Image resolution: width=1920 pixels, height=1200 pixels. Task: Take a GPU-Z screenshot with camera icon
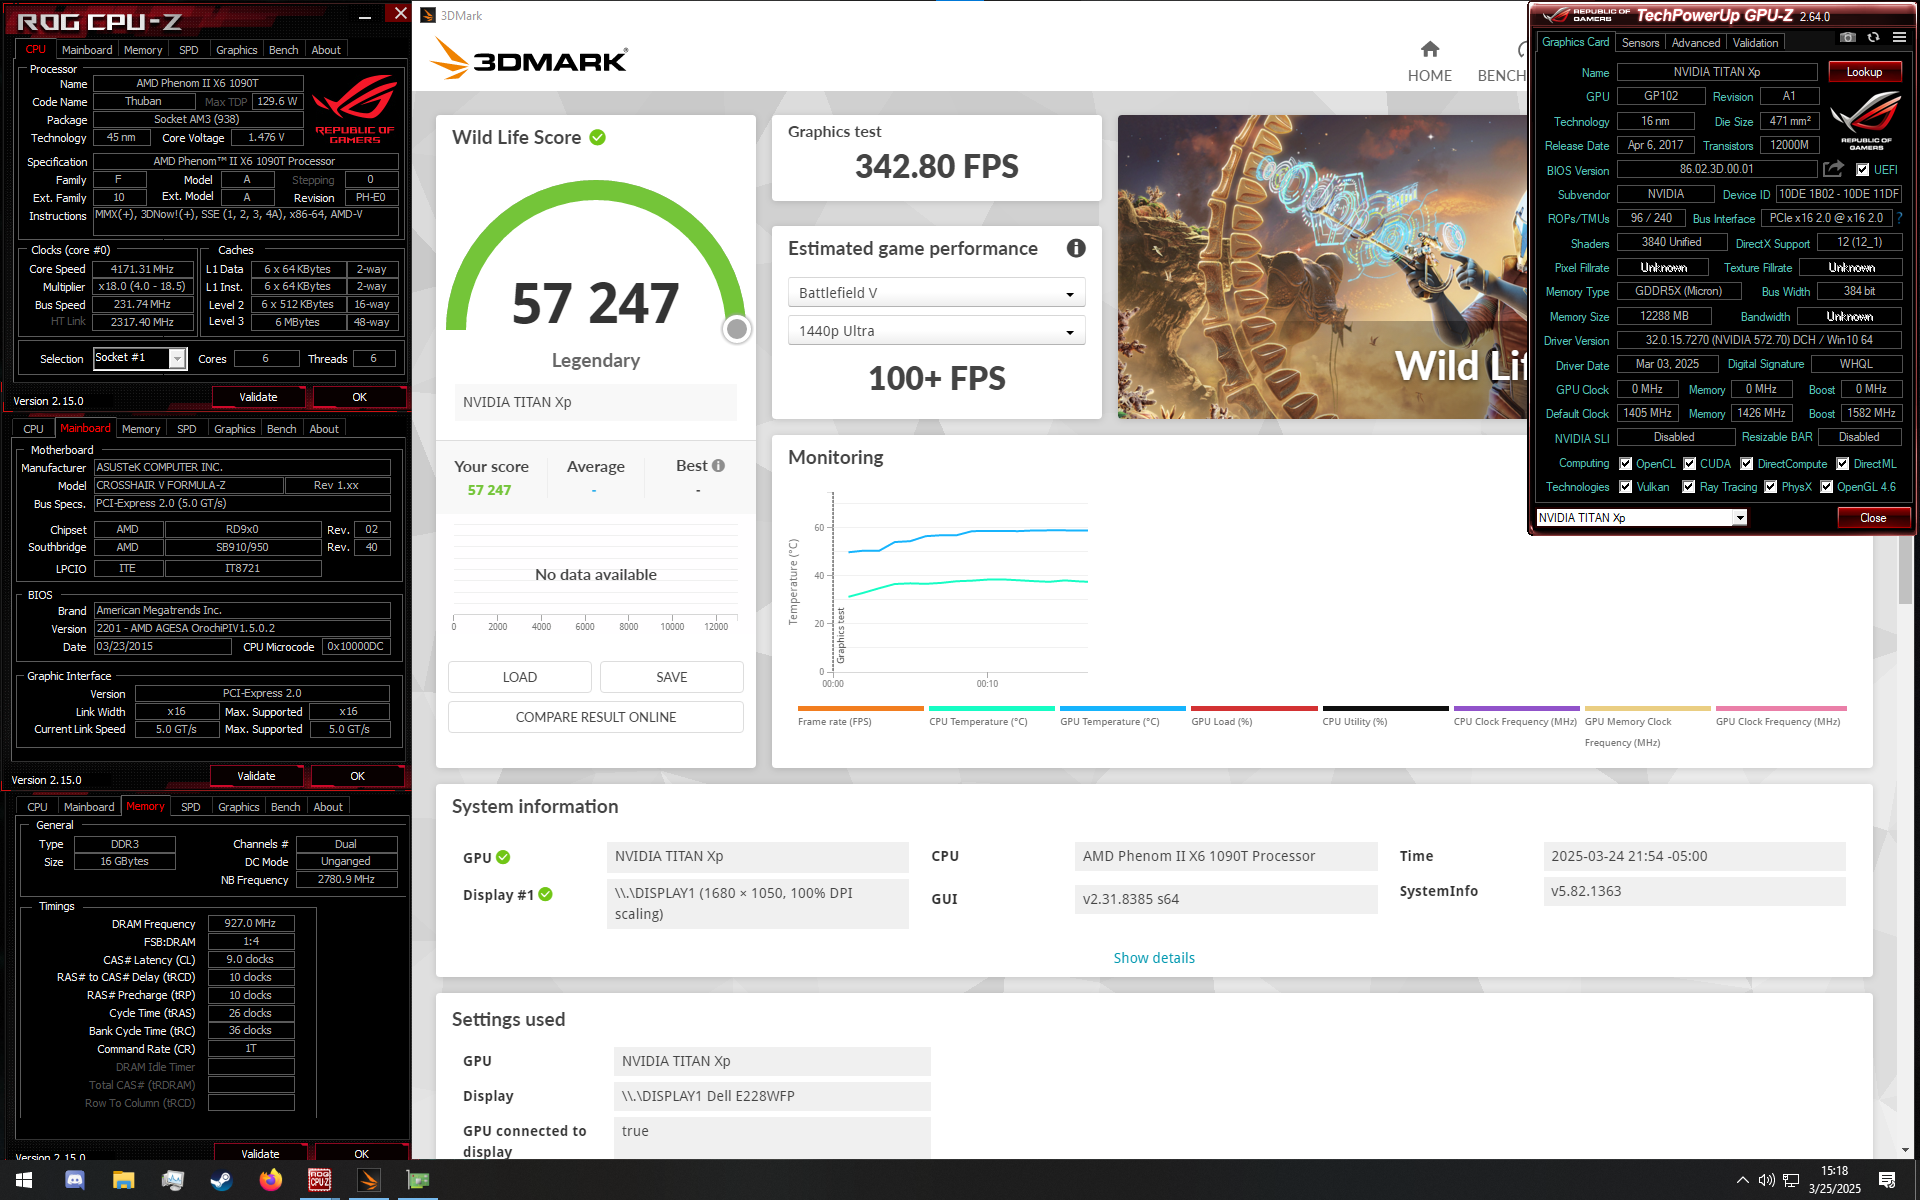pyautogui.click(x=1848, y=37)
